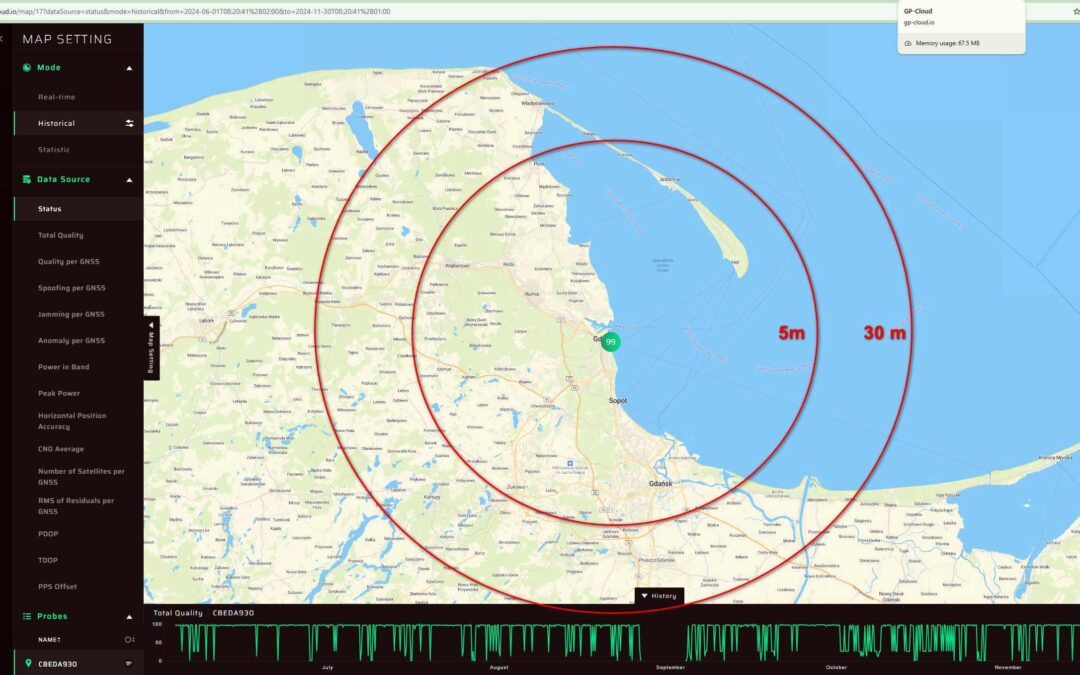The image size is (1080, 675).
Task: Click the funnel icon beside CBEDA930 probe
Action: (x=128, y=663)
